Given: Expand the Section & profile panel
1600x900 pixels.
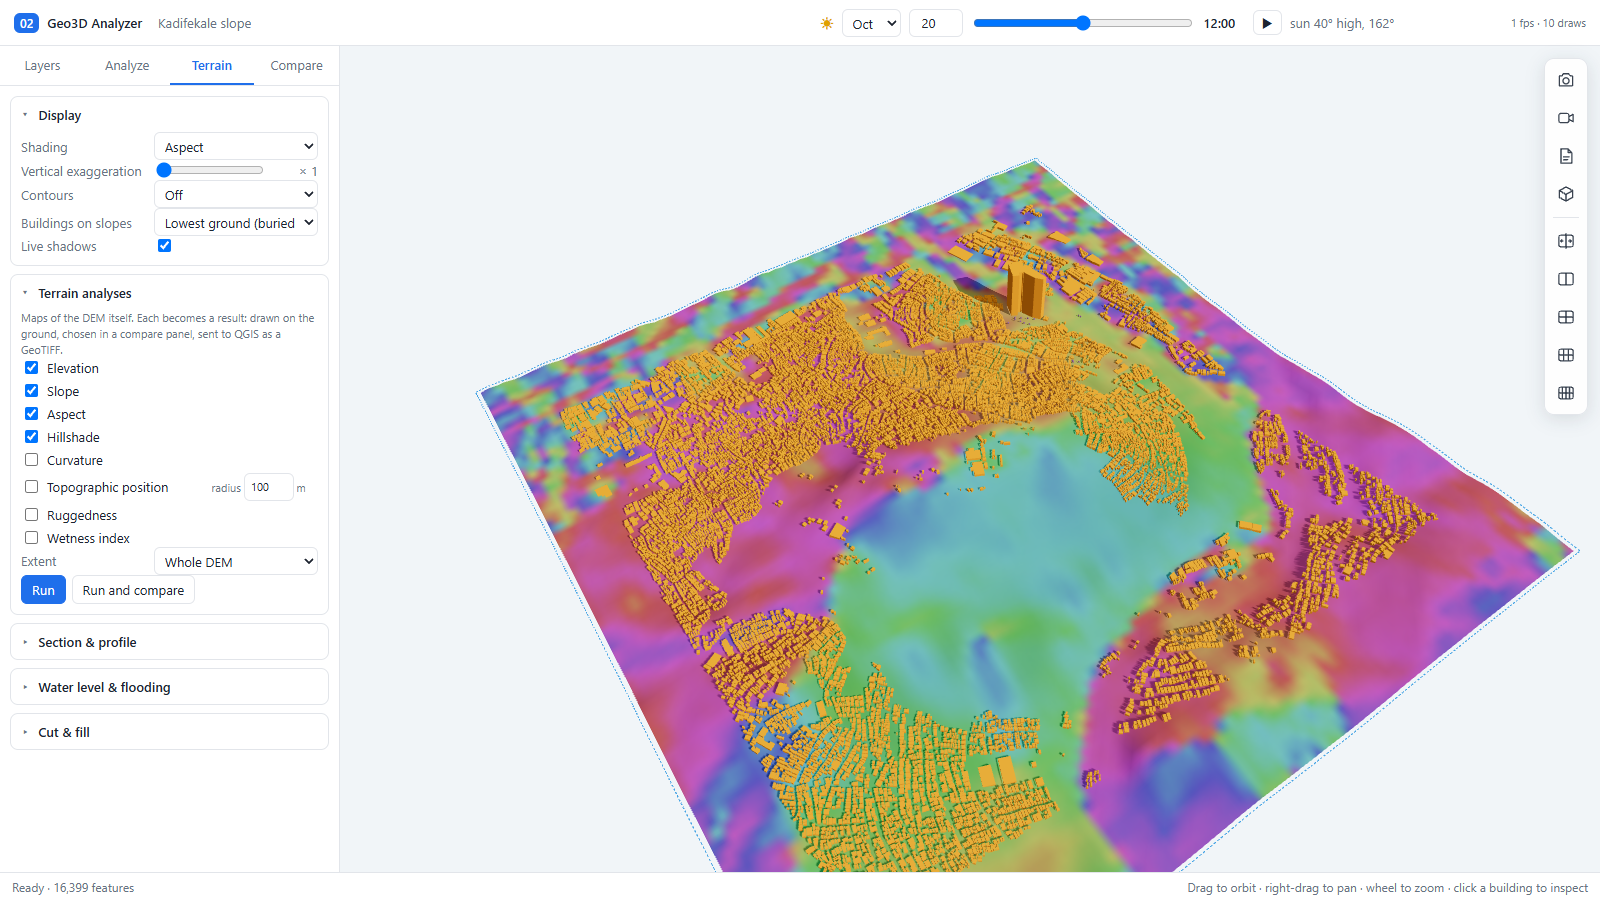Looking at the screenshot, I should (x=169, y=642).
